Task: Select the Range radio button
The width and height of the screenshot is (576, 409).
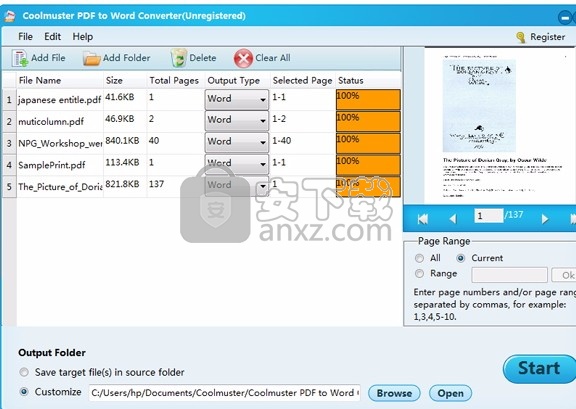Action: pos(419,273)
